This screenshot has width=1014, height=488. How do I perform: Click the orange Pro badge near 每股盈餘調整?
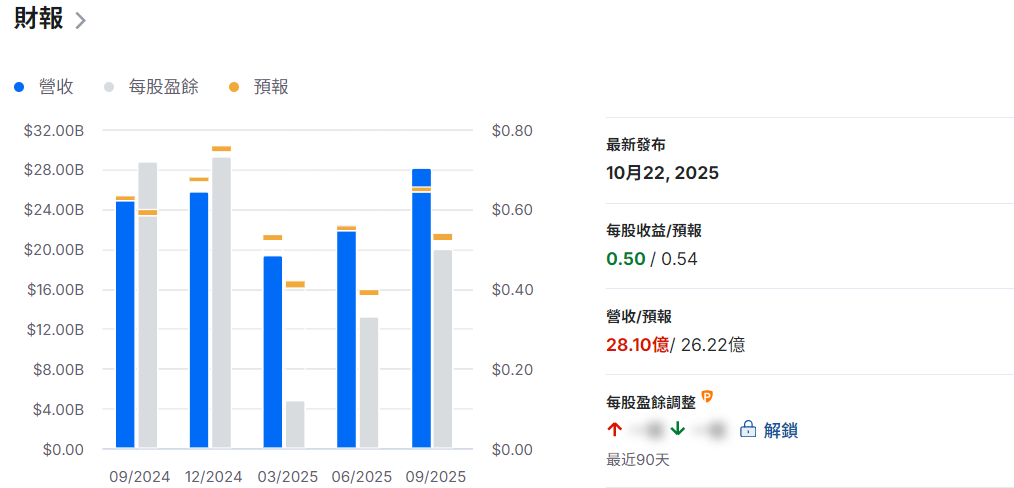(707, 397)
